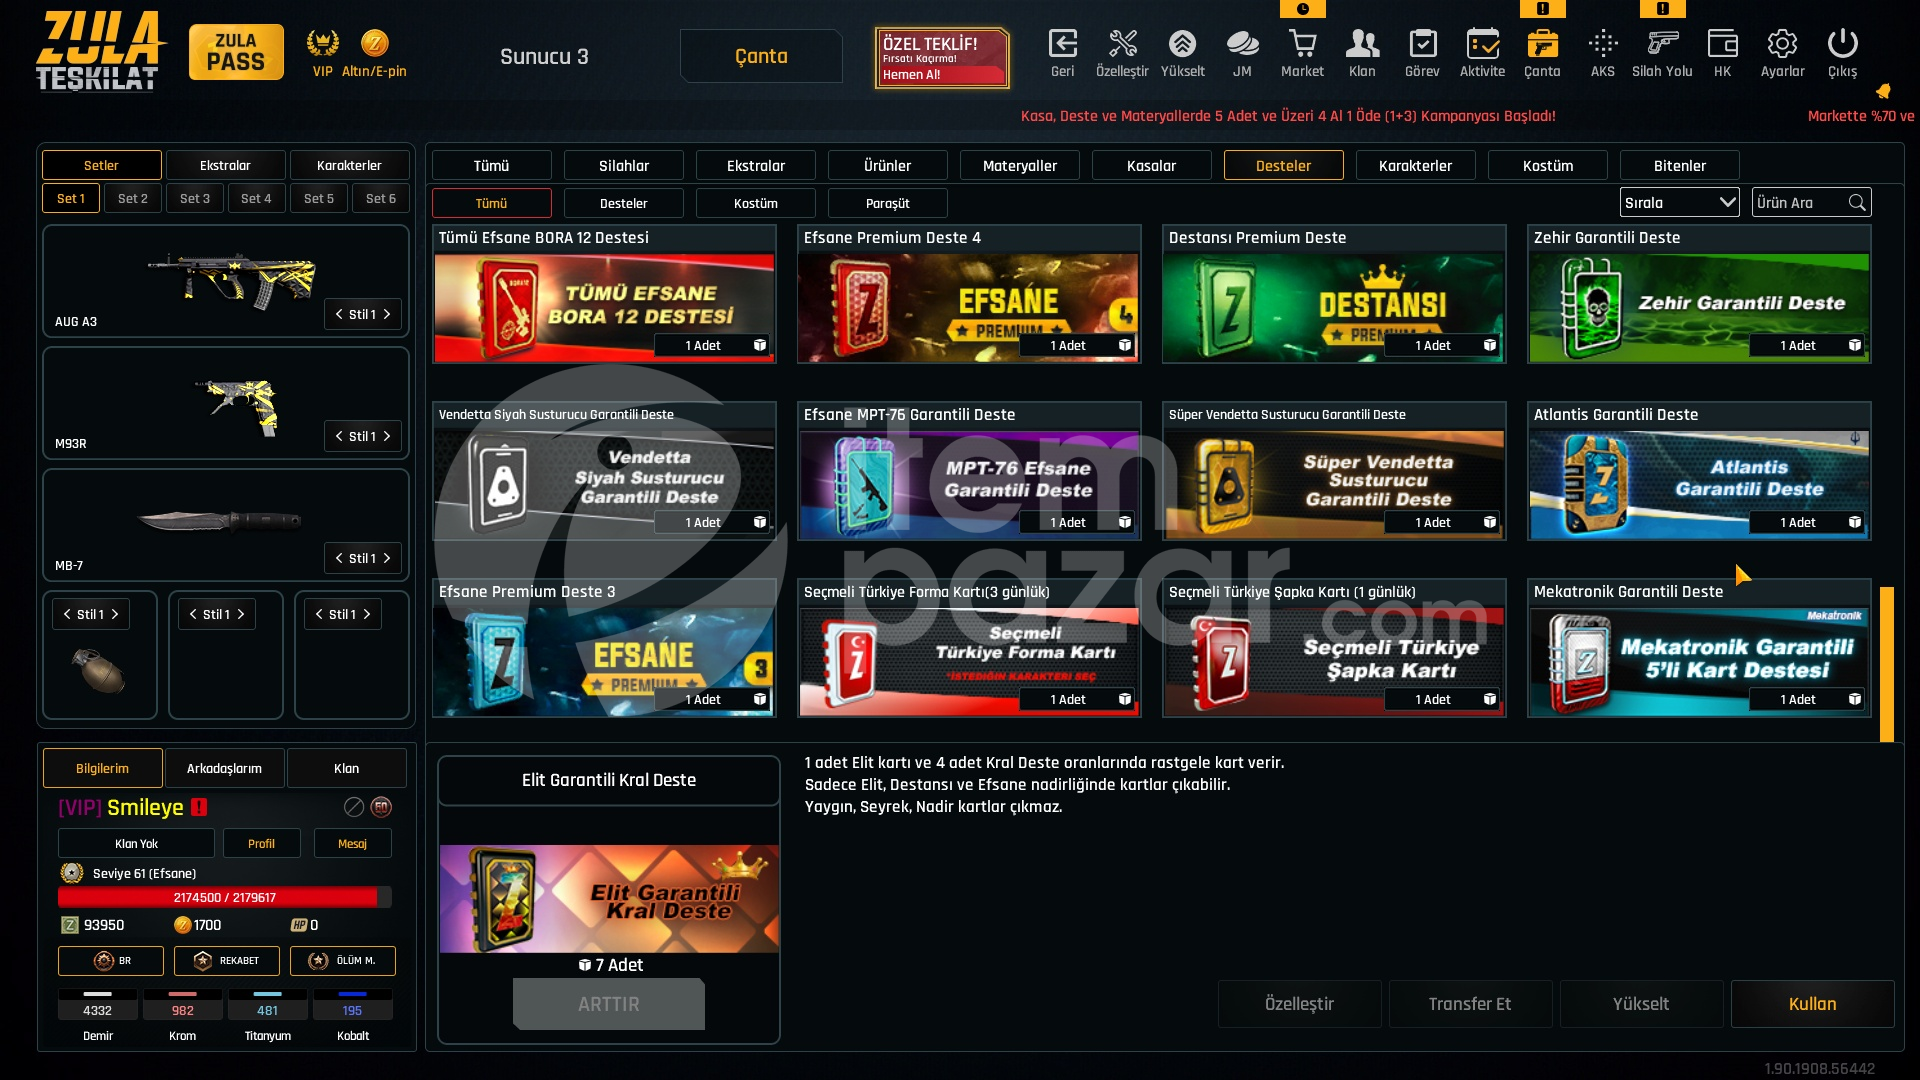Click the ARTTIR button

point(608,1004)
